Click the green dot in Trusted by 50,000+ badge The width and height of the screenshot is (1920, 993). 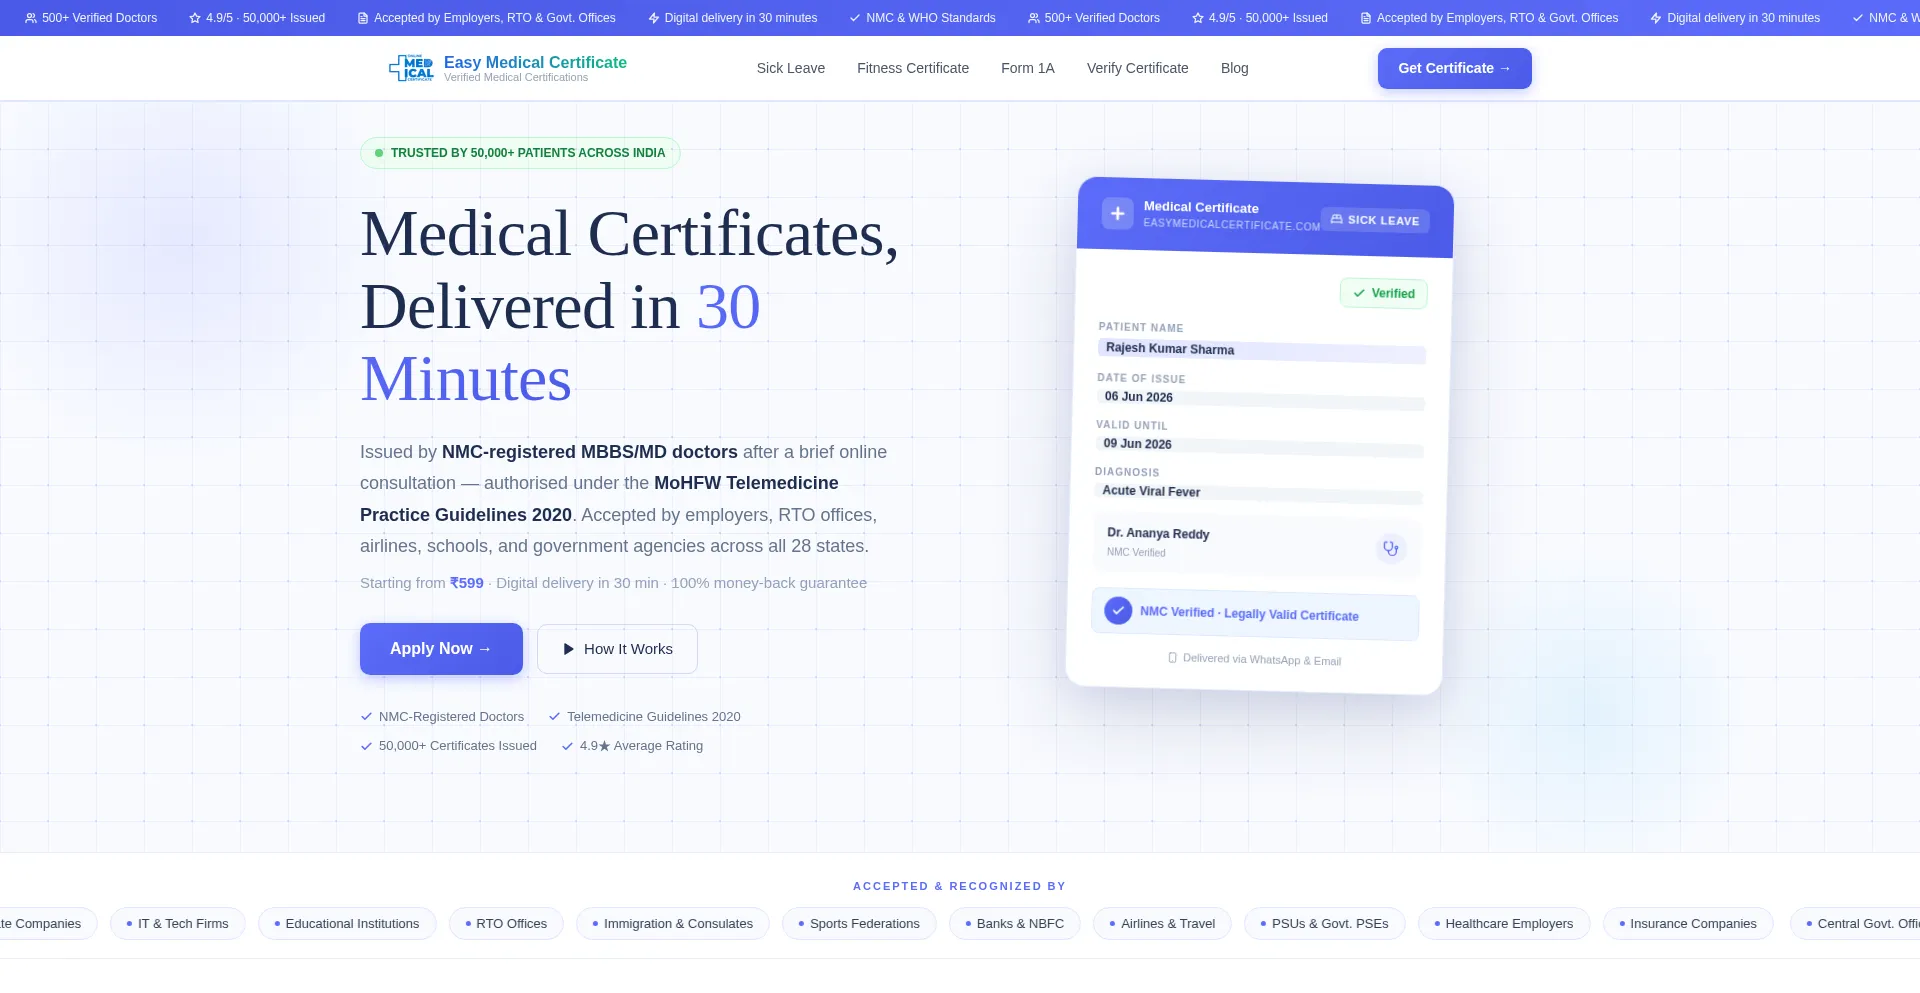379,153
